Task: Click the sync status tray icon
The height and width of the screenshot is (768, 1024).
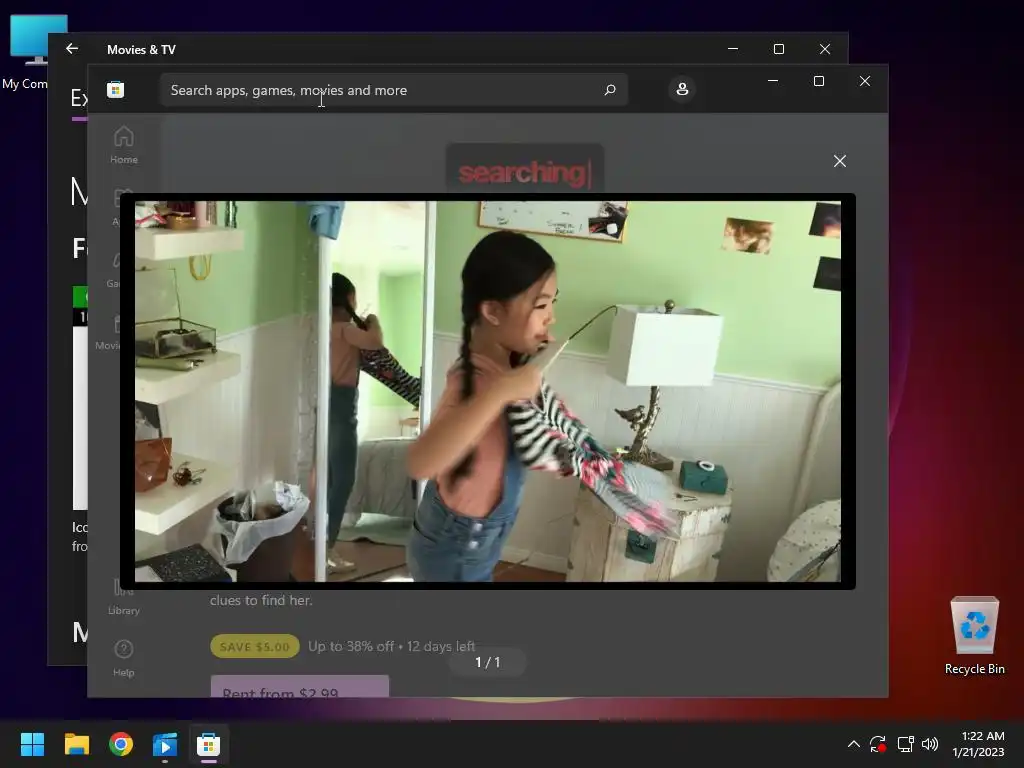Action: 878,744
